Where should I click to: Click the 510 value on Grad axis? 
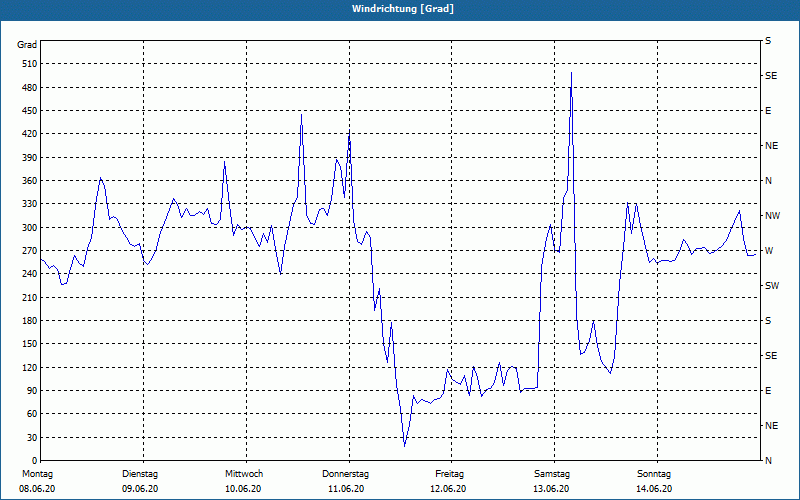(30, 64)
